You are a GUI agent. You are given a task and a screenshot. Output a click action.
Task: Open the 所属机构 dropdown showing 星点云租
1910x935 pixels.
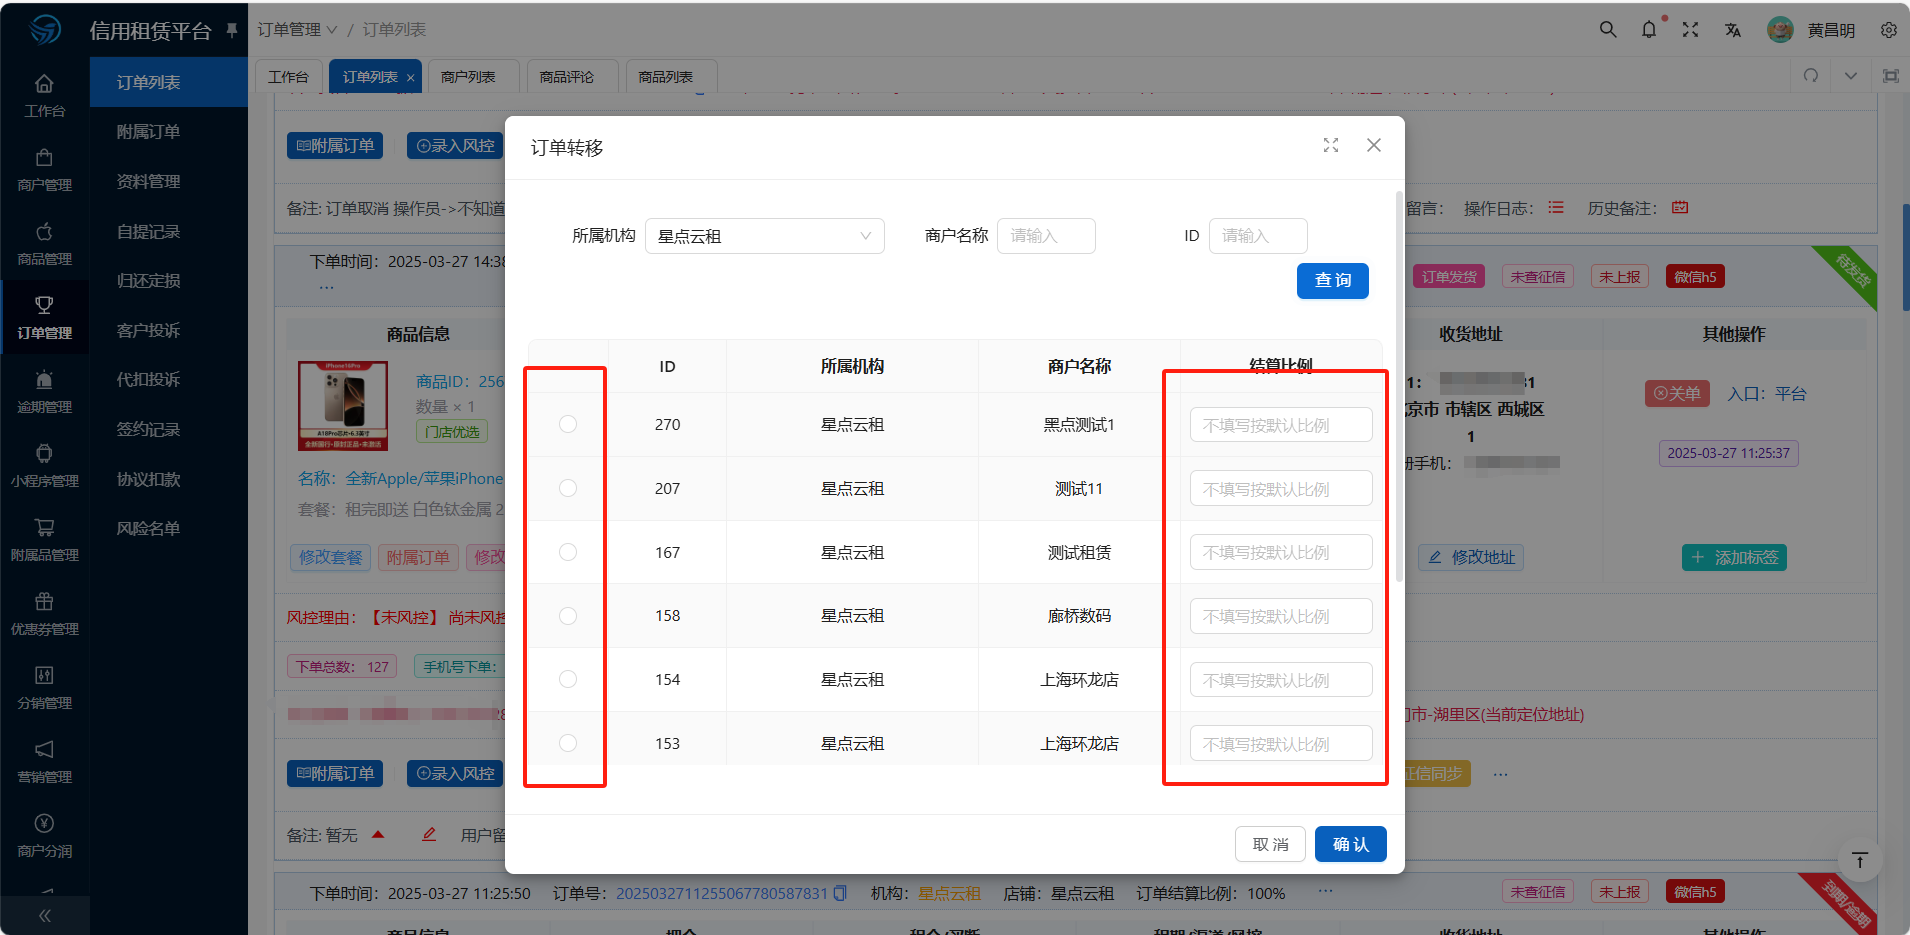(x=764, y=236)
